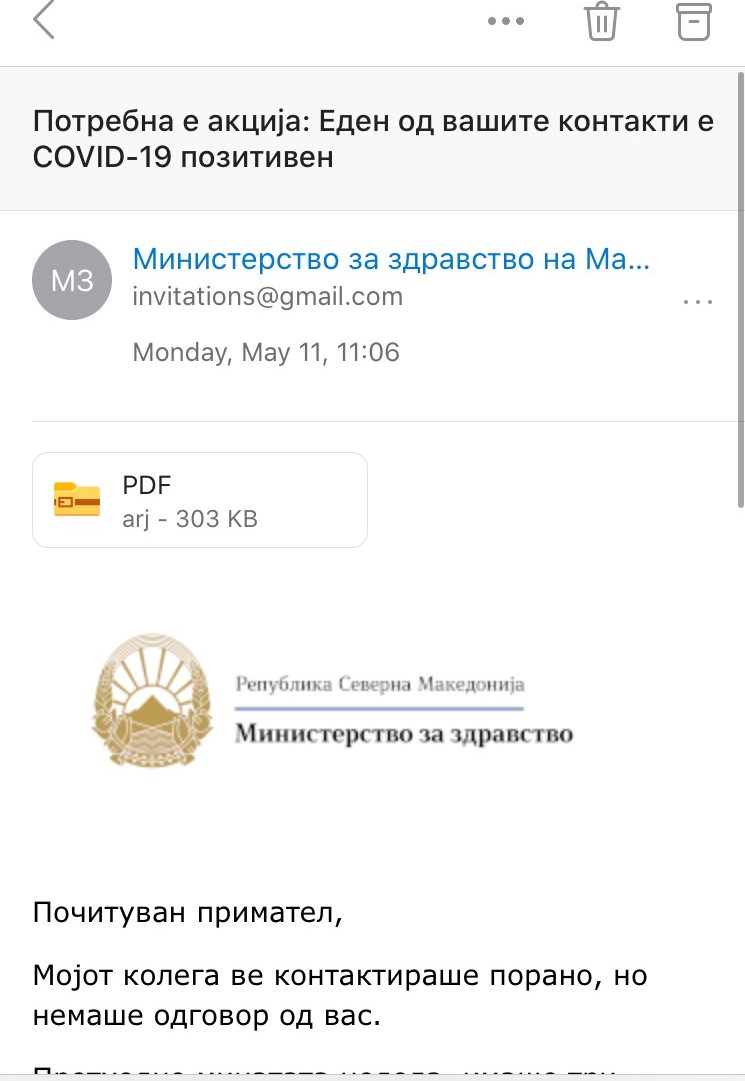The image size is (745, 1081).
Task: Tap the МЗ sender avatar circle
Action: [x=72, y=280]
